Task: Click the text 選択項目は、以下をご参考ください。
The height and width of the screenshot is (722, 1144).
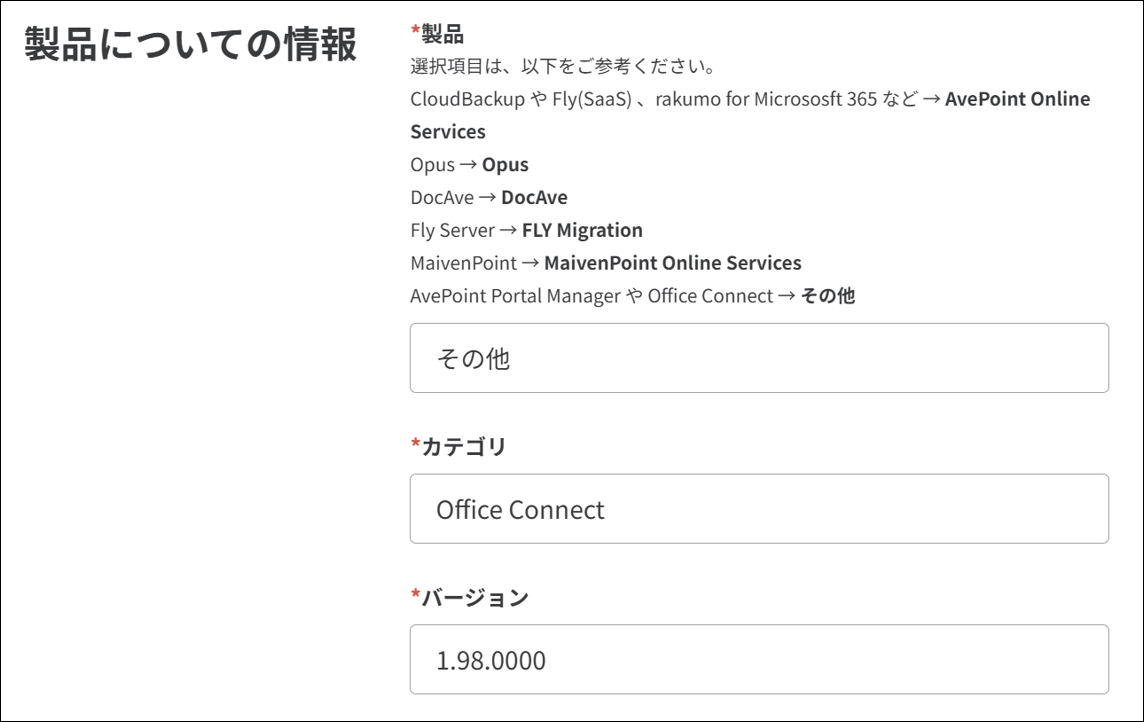Action: (x=564, y=66)
